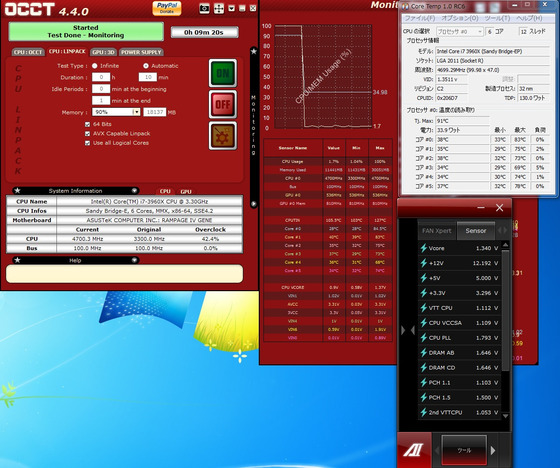The image size is (560, 468).
Task: Click the 2nd VTTCPU lightning bolt icon
Action: pyautogui.click(x=424, y=412)
